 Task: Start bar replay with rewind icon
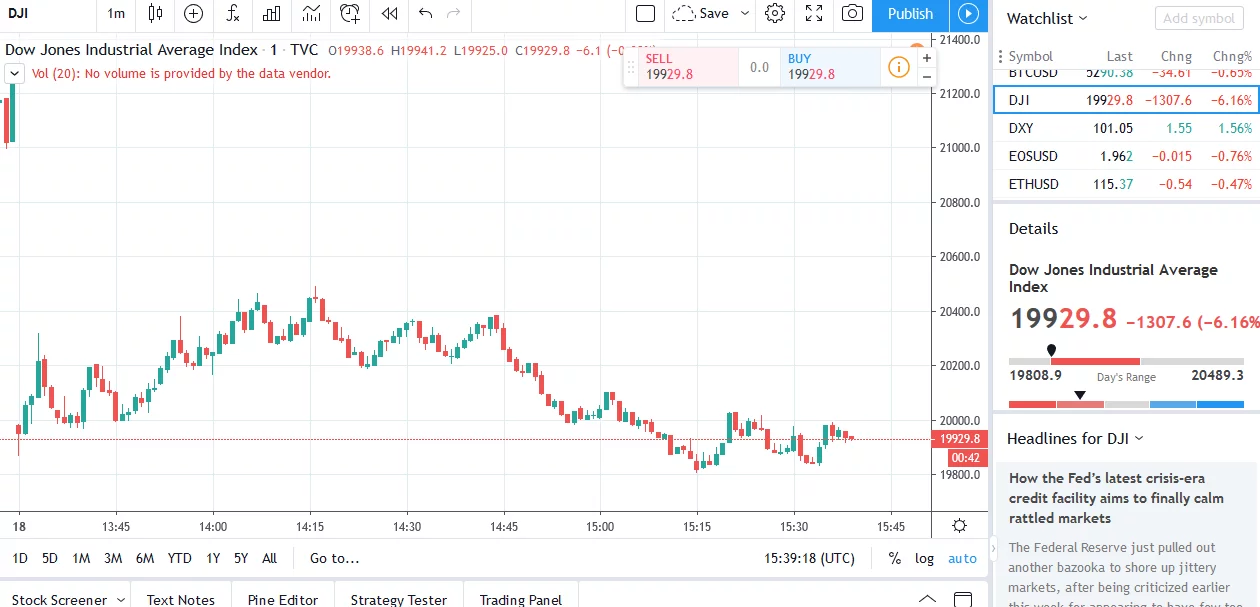pyautogui.click(x=389, y=14)
